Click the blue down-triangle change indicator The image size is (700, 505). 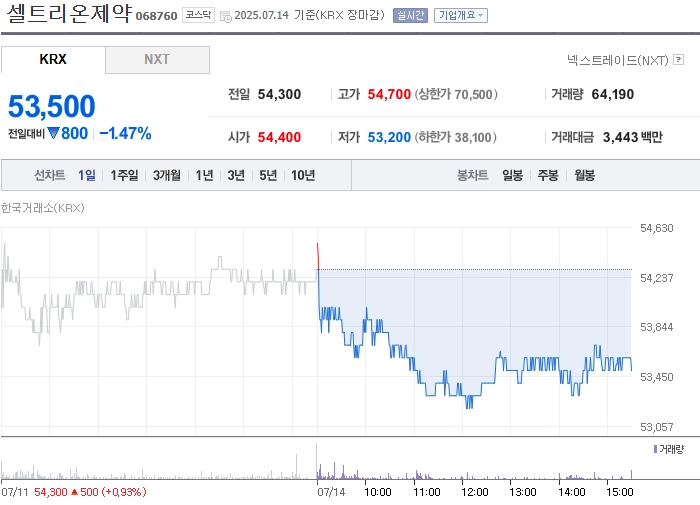pyautogui.click(x=53, y=133)
